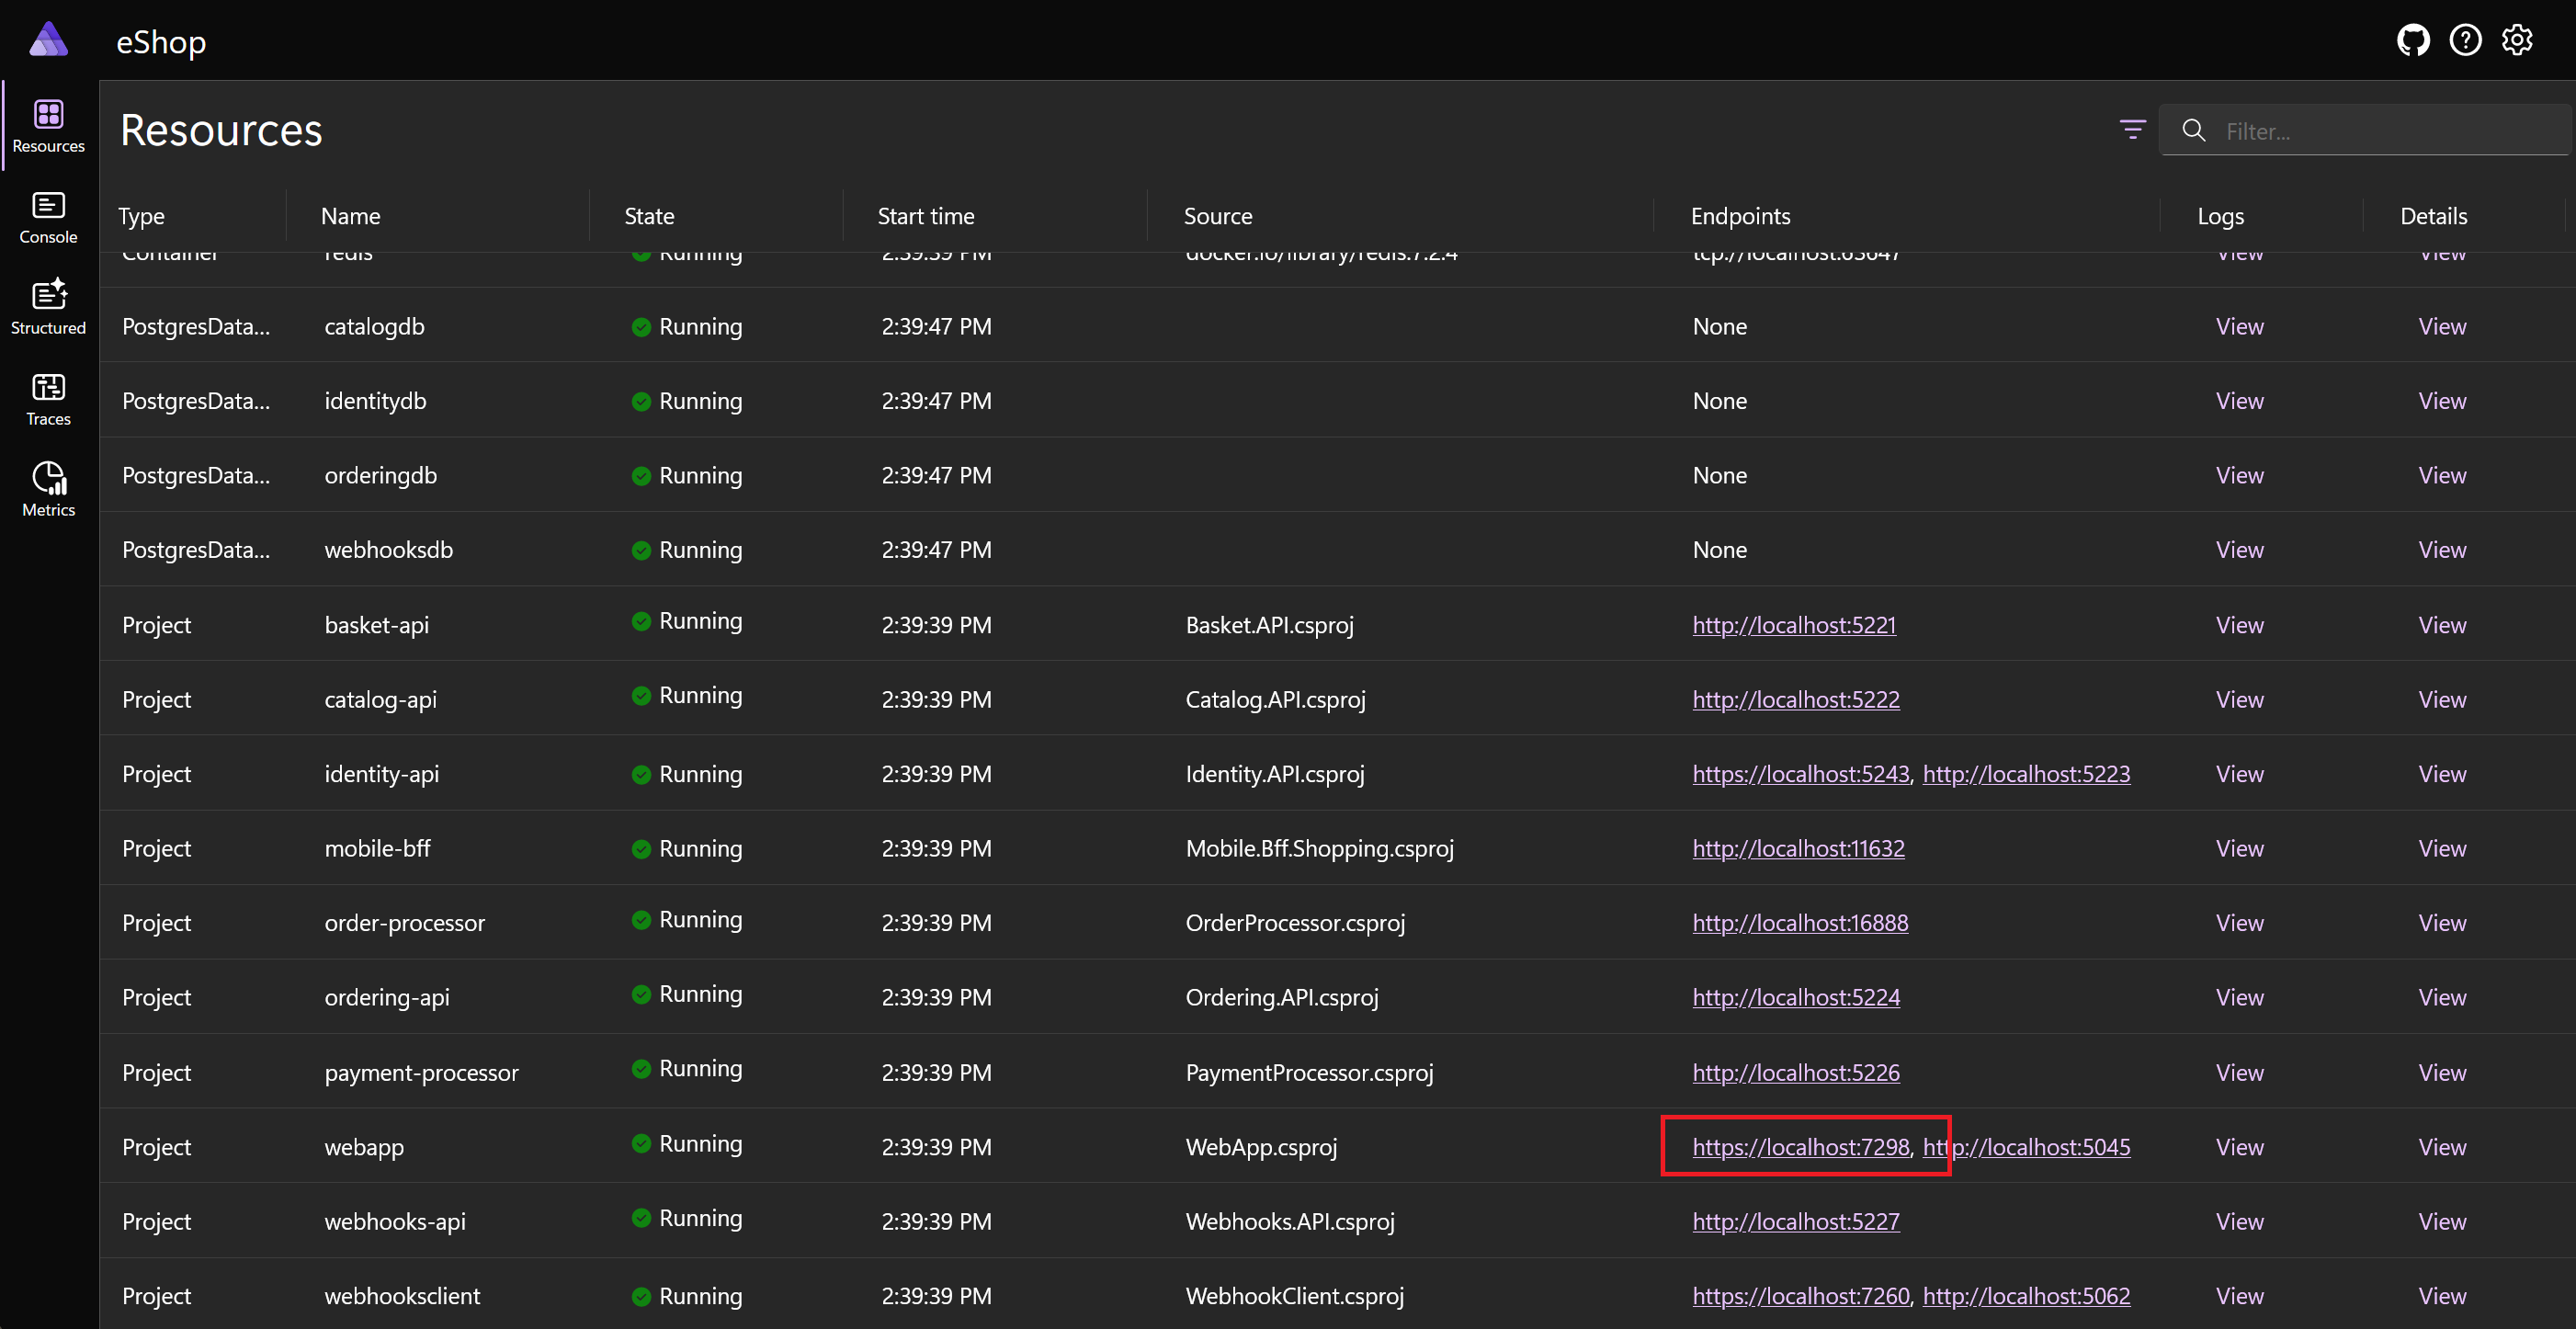Viewport: 2576px width, 1329px height.
Task: View logs for catalog-api
Action: click(2239, 699)
